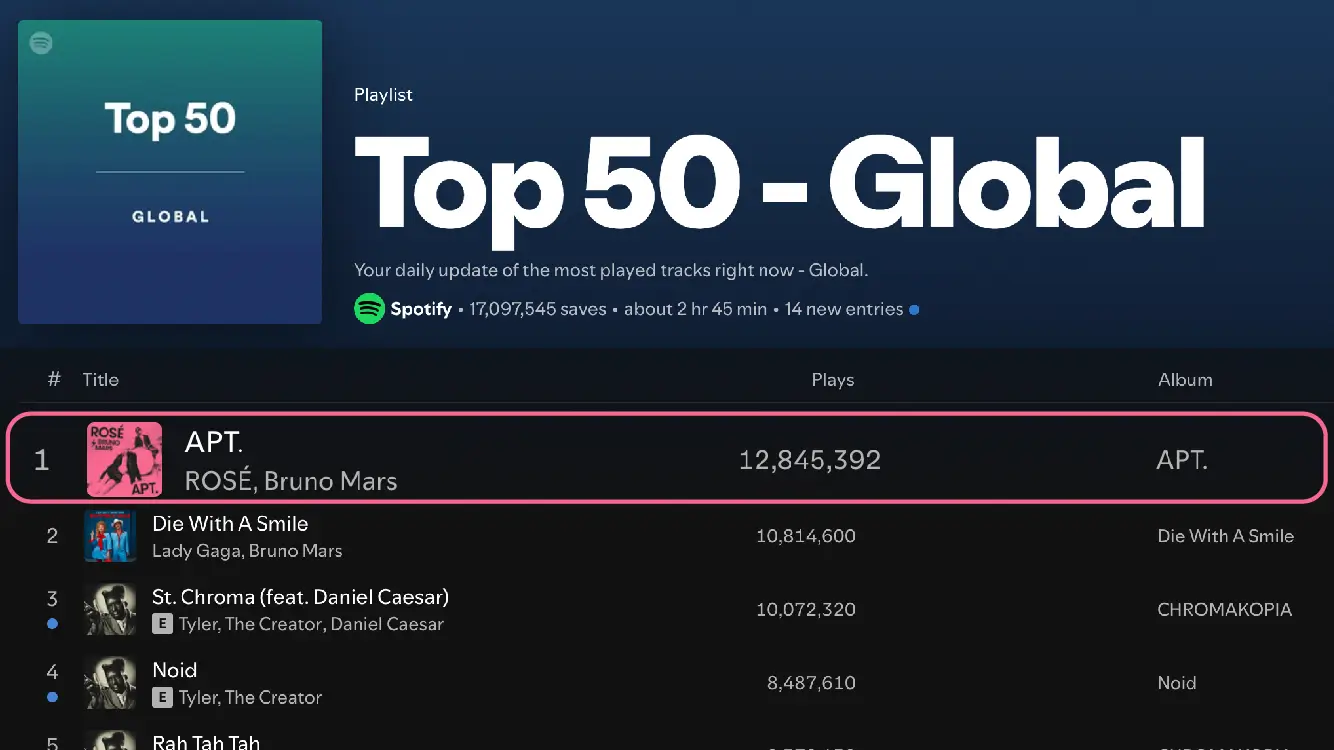Viewport: 1334px width, 750px height.
Task: Click St. Chroma (feat. Daniel Caesar) title
Action: 300,597
